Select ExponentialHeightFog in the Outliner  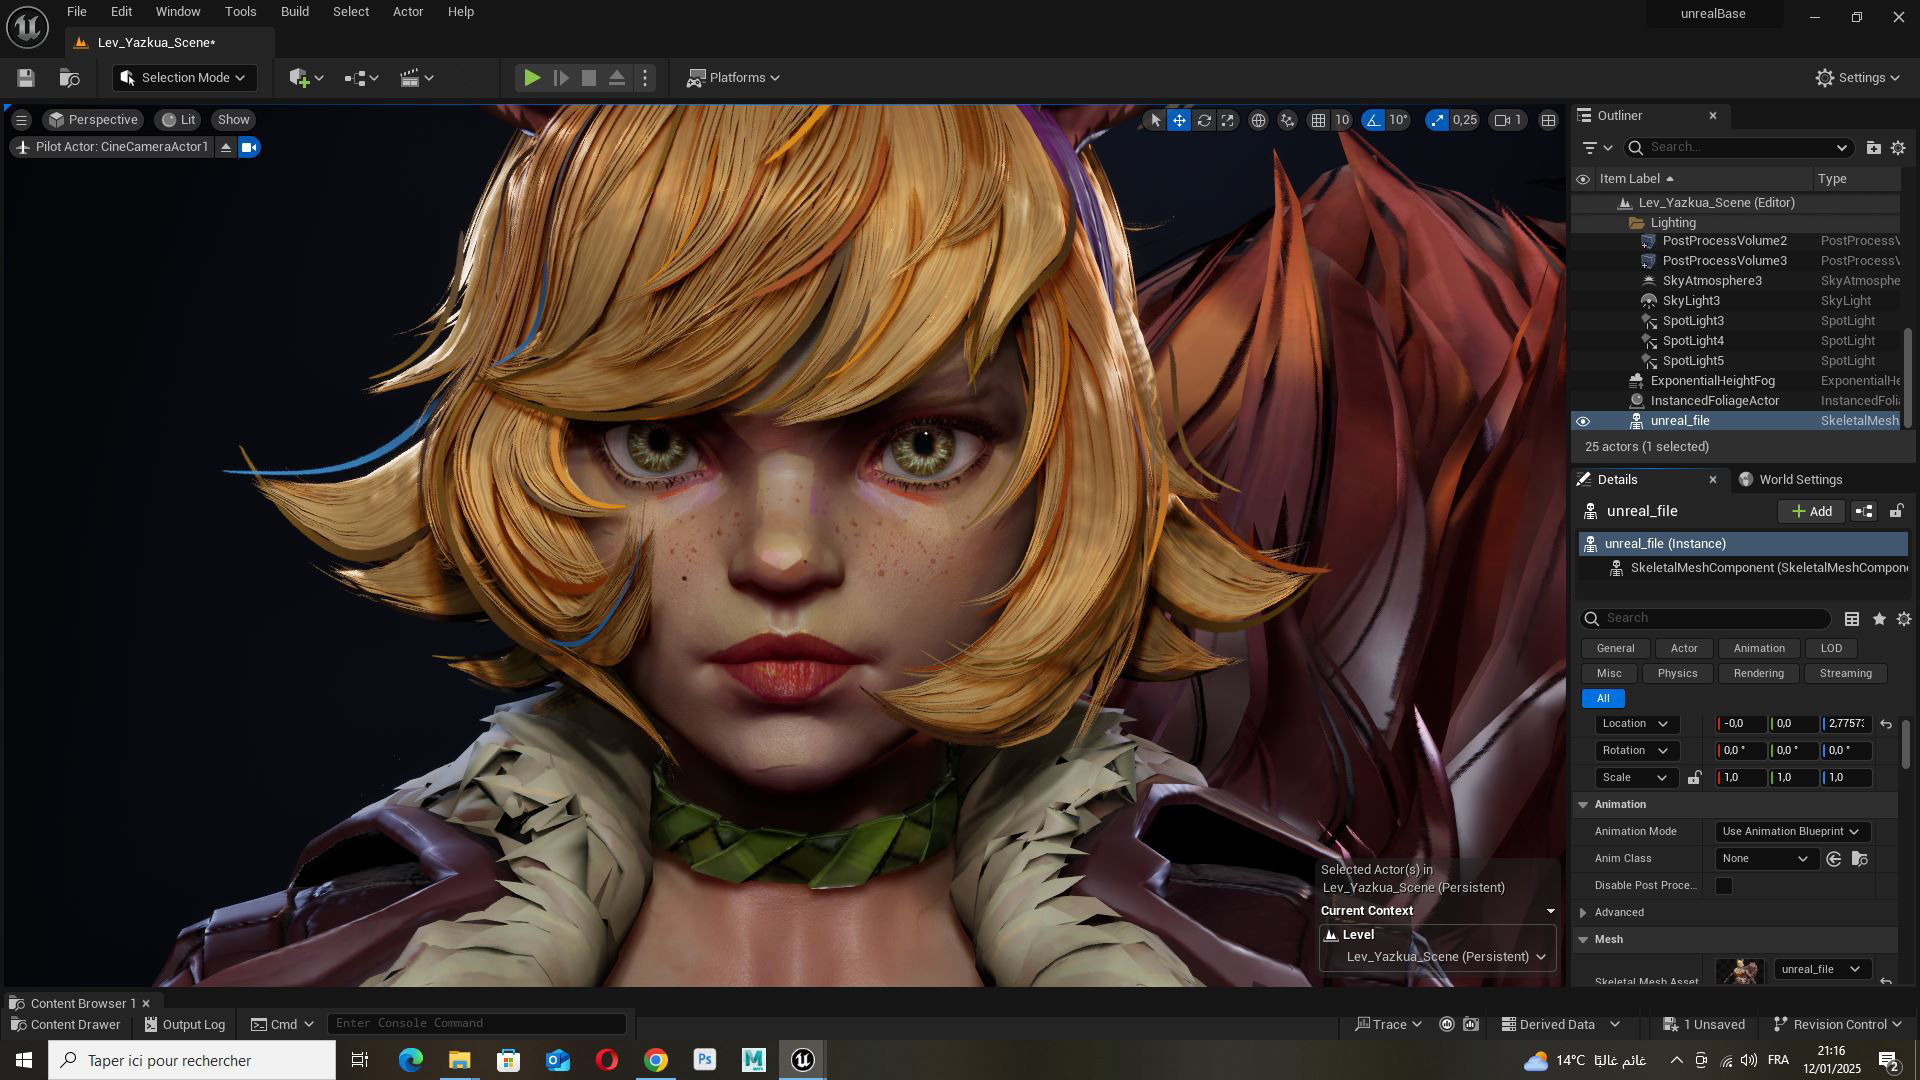[1712, 381]
